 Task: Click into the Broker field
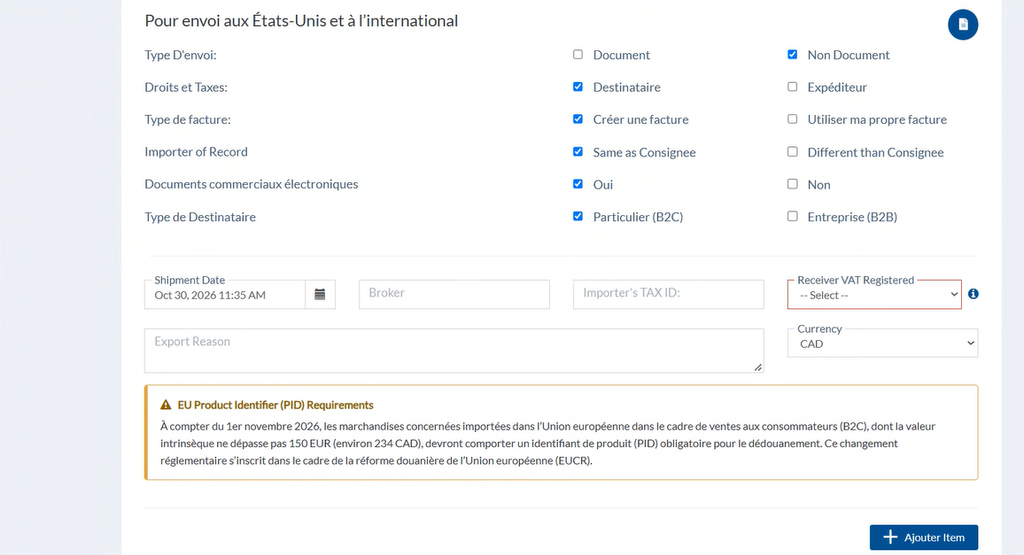pos(454,294)
